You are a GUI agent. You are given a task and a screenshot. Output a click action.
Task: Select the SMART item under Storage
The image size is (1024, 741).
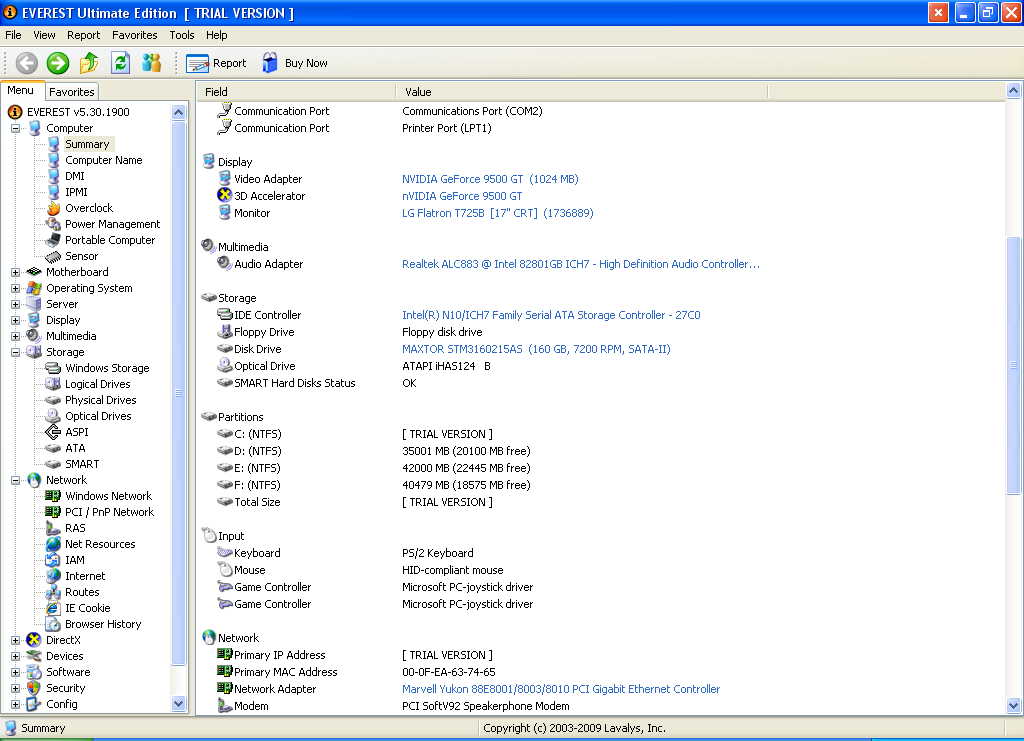coord(82,464)
